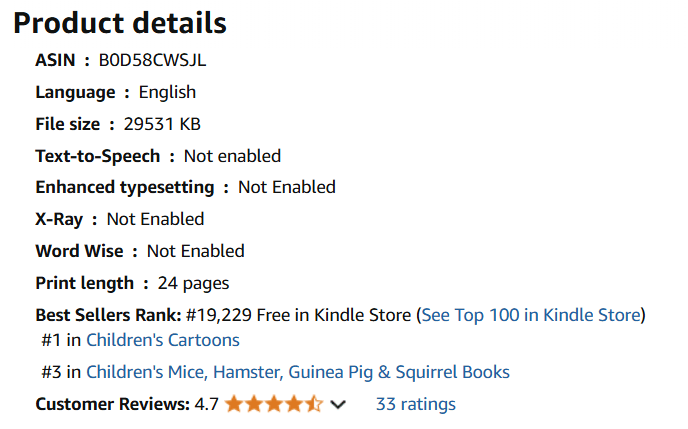
Task: Click the Best Sellers Rank label
Action: pyautogui.click(x=108, y=315)
